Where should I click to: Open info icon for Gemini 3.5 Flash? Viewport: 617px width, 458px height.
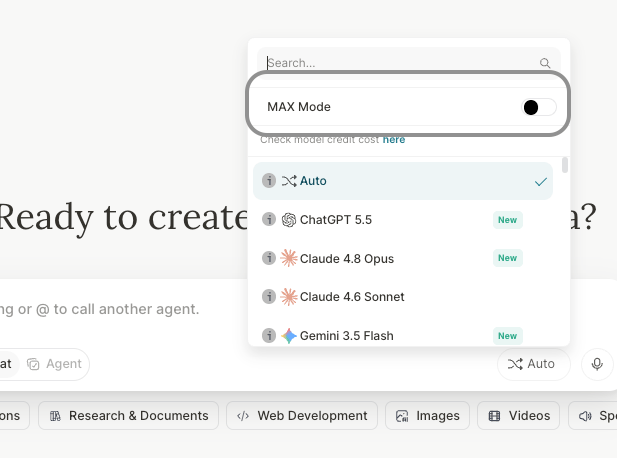(269, 335)
